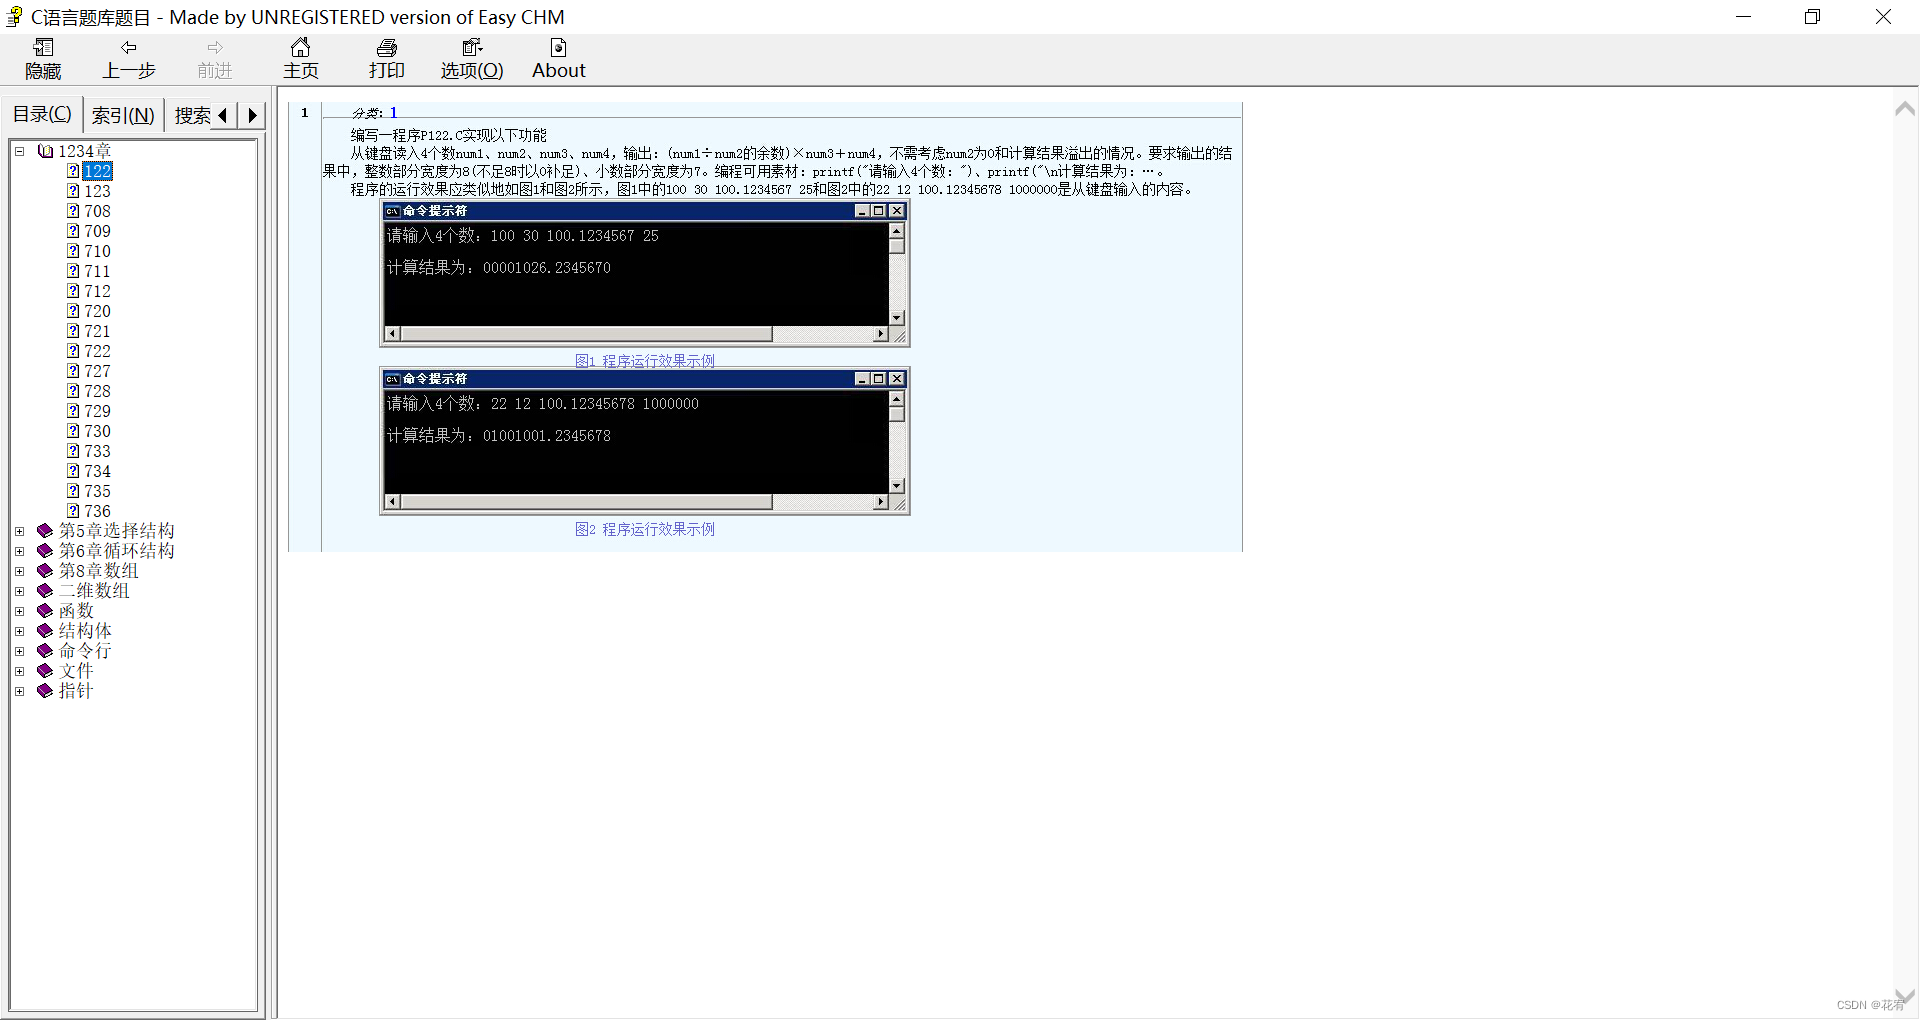Open the 选项(O) options menu
The image size is (1920, 1020).
pyautogui.click(x=472, y=59)
